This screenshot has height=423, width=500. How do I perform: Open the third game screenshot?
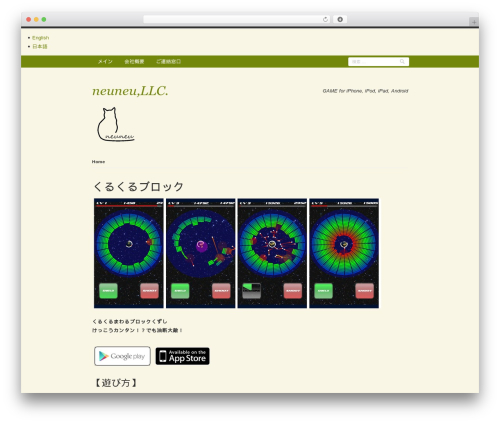click(x=272, y=253)
